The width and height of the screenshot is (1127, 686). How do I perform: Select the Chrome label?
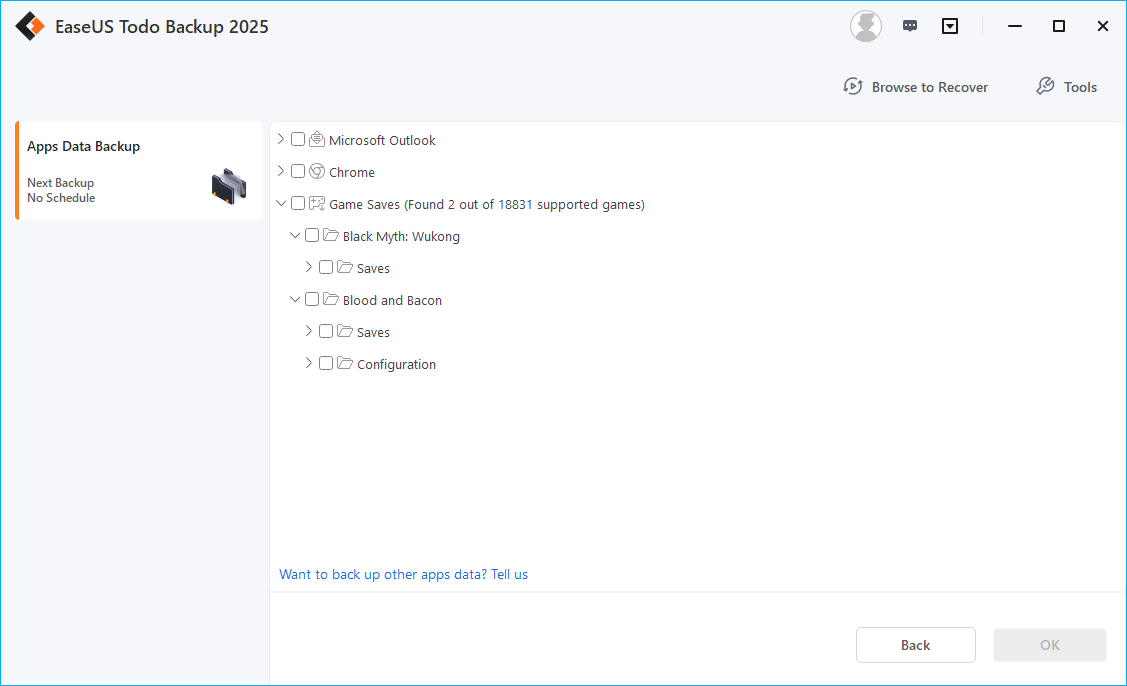click(x=351, y=173)
